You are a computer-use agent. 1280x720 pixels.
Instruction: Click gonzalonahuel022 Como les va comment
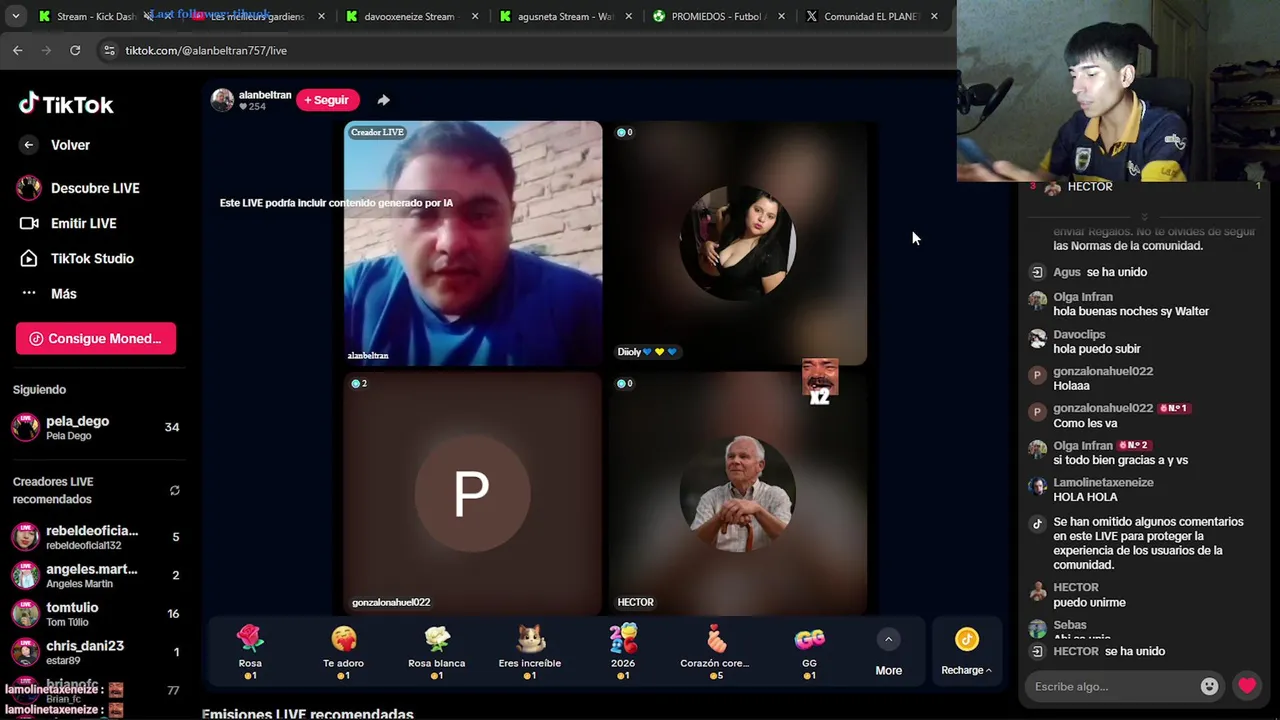click(1085, 423)
